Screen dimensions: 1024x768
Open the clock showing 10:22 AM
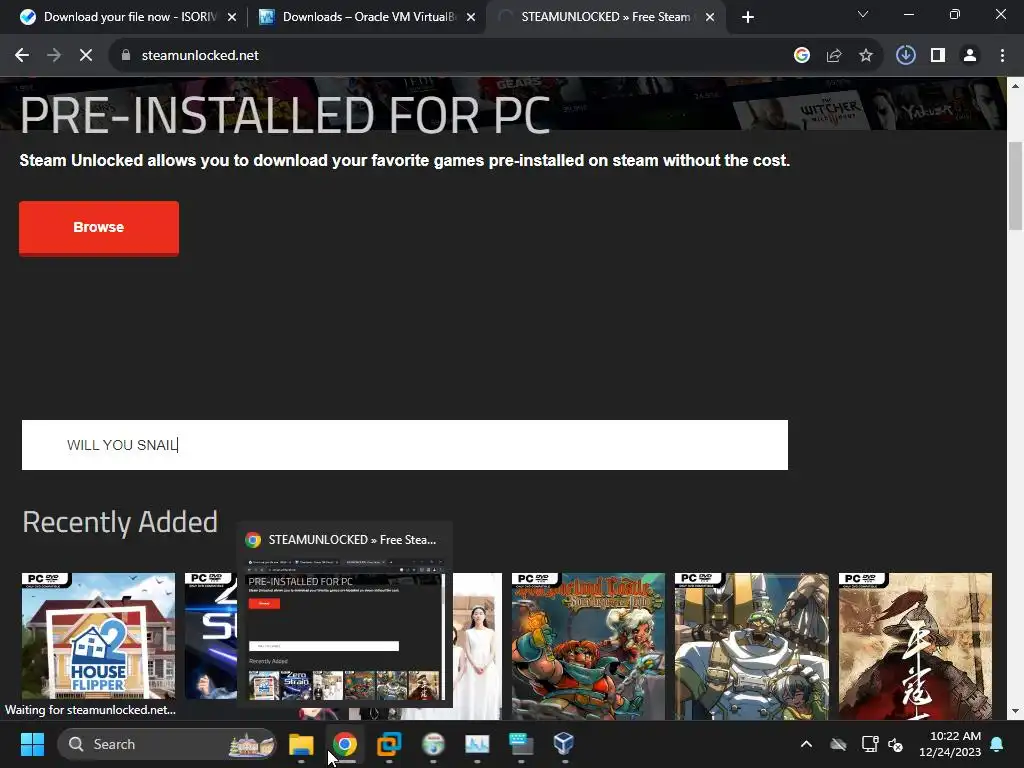pyautogui.click(x=950, y=744)
